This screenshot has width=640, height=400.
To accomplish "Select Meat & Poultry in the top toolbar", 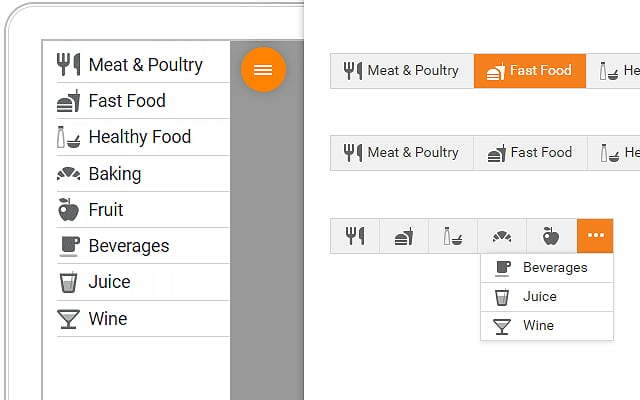I will click(401, 71).
